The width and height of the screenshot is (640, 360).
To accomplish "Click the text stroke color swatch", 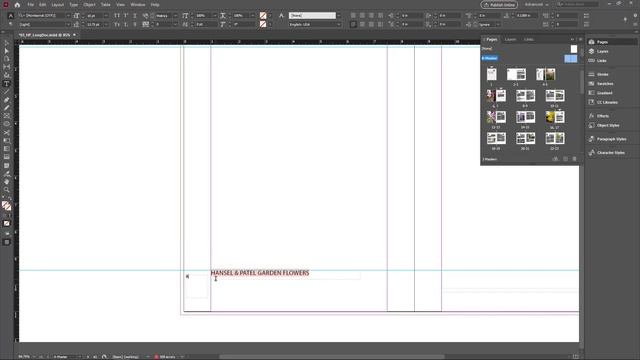I will coord(263,24).
